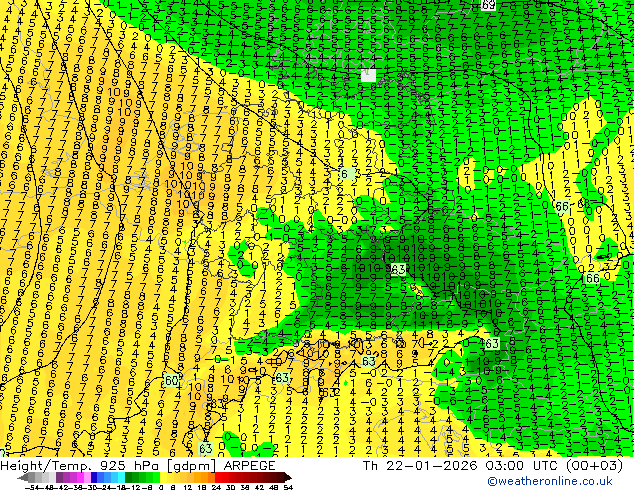This screenshot has height=490, width=634.
Task: Click the 'Th 22-01-2026 03:00 UTC (00+03)' timestamp
Action: tap(493, 466)
